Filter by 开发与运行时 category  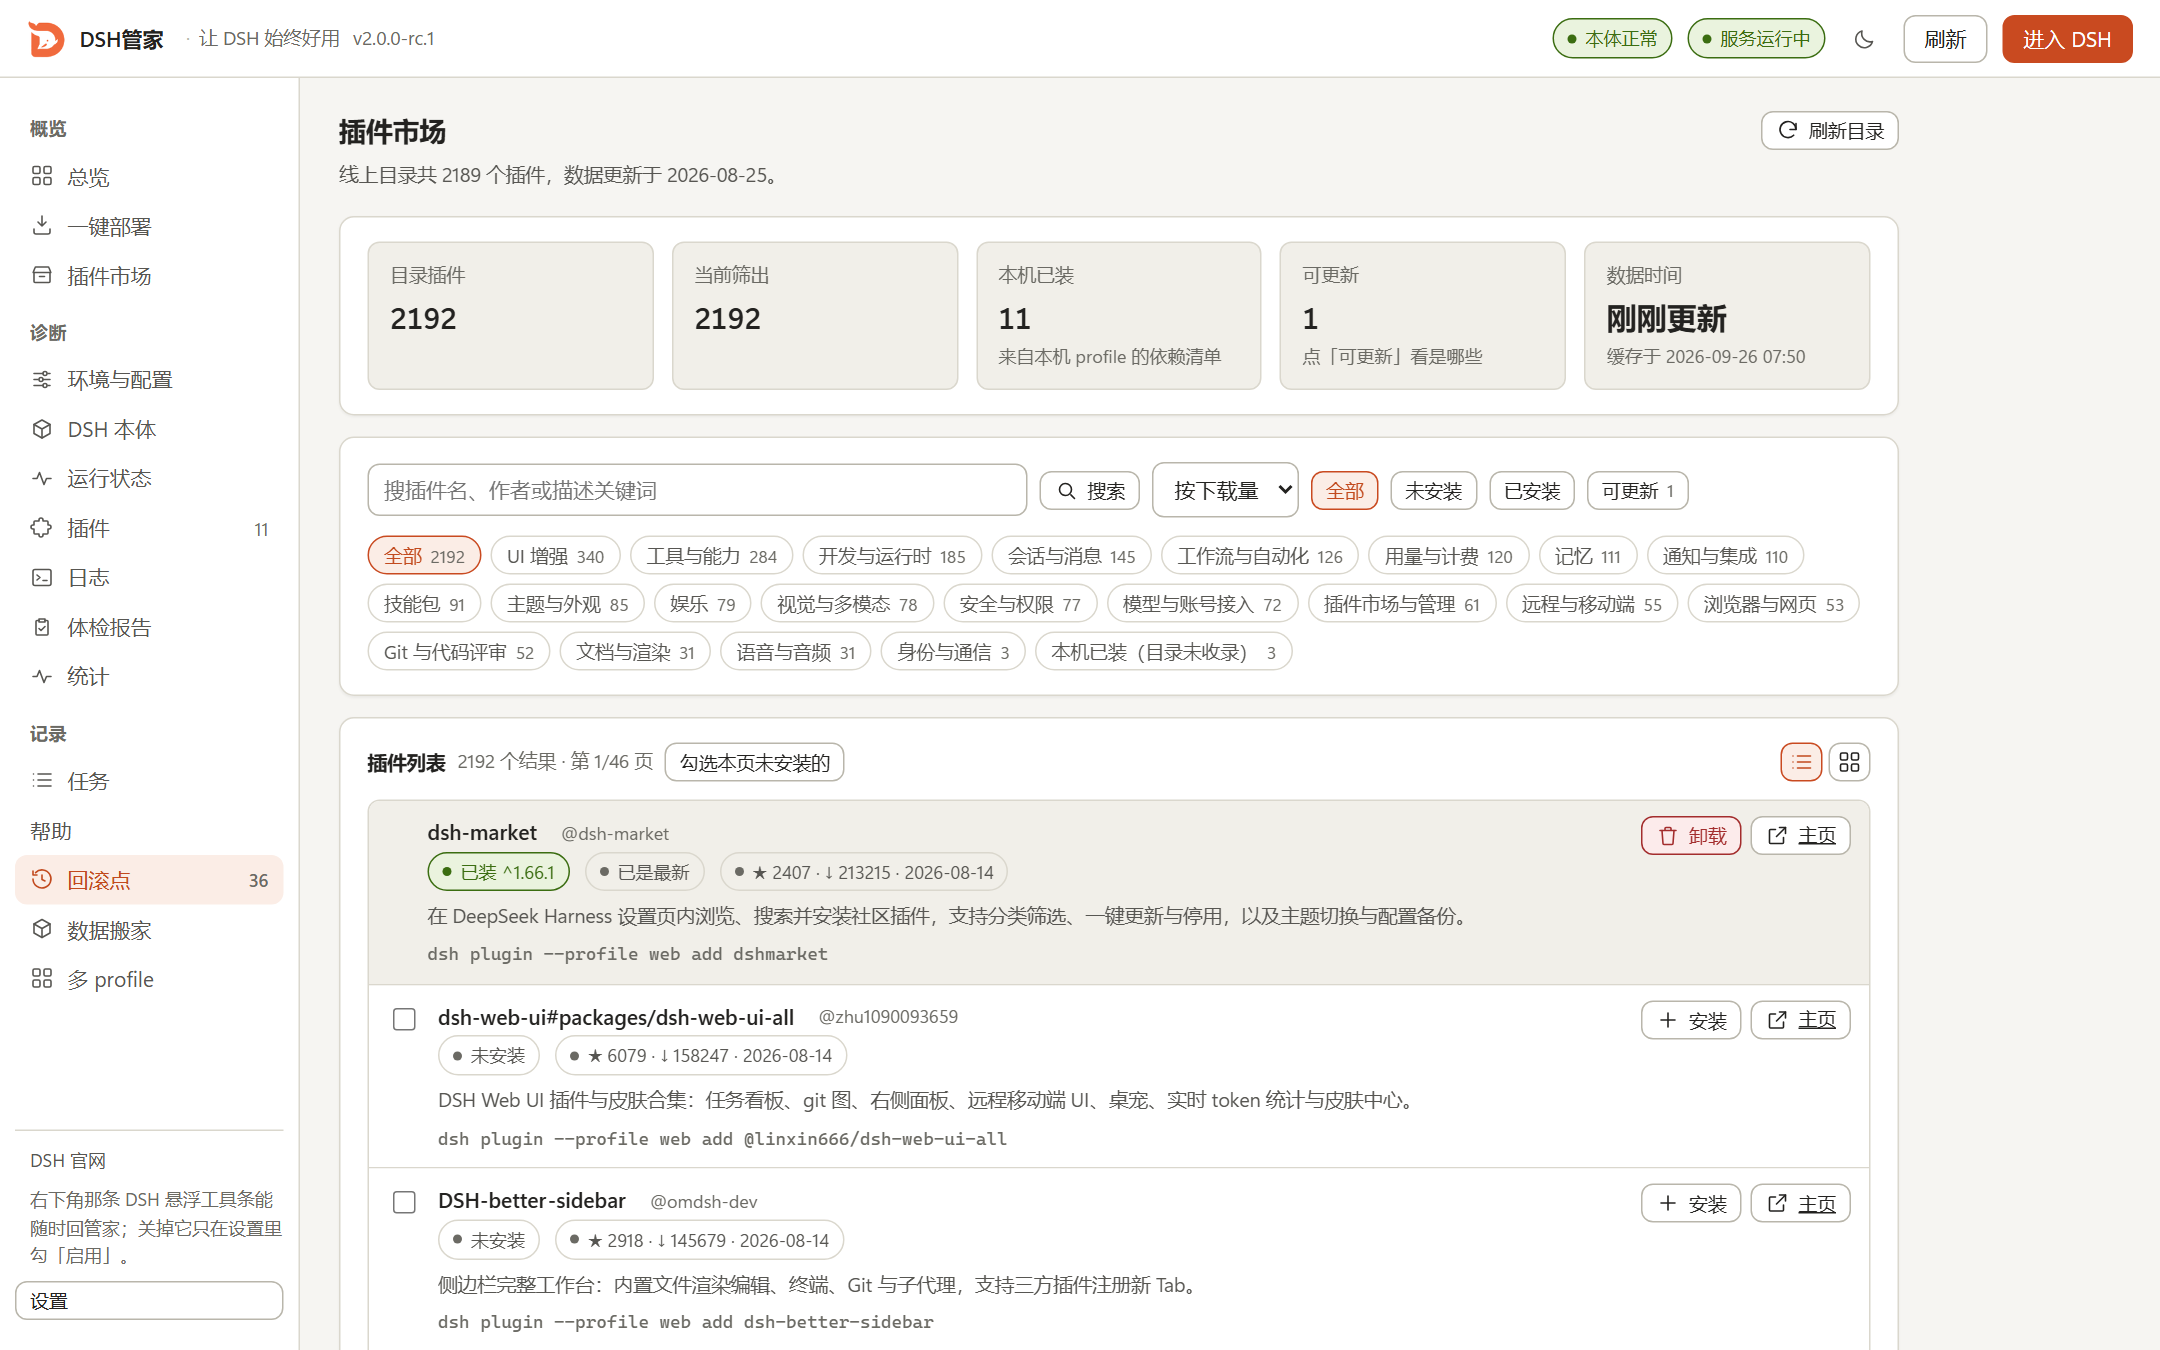pos(892,556)
